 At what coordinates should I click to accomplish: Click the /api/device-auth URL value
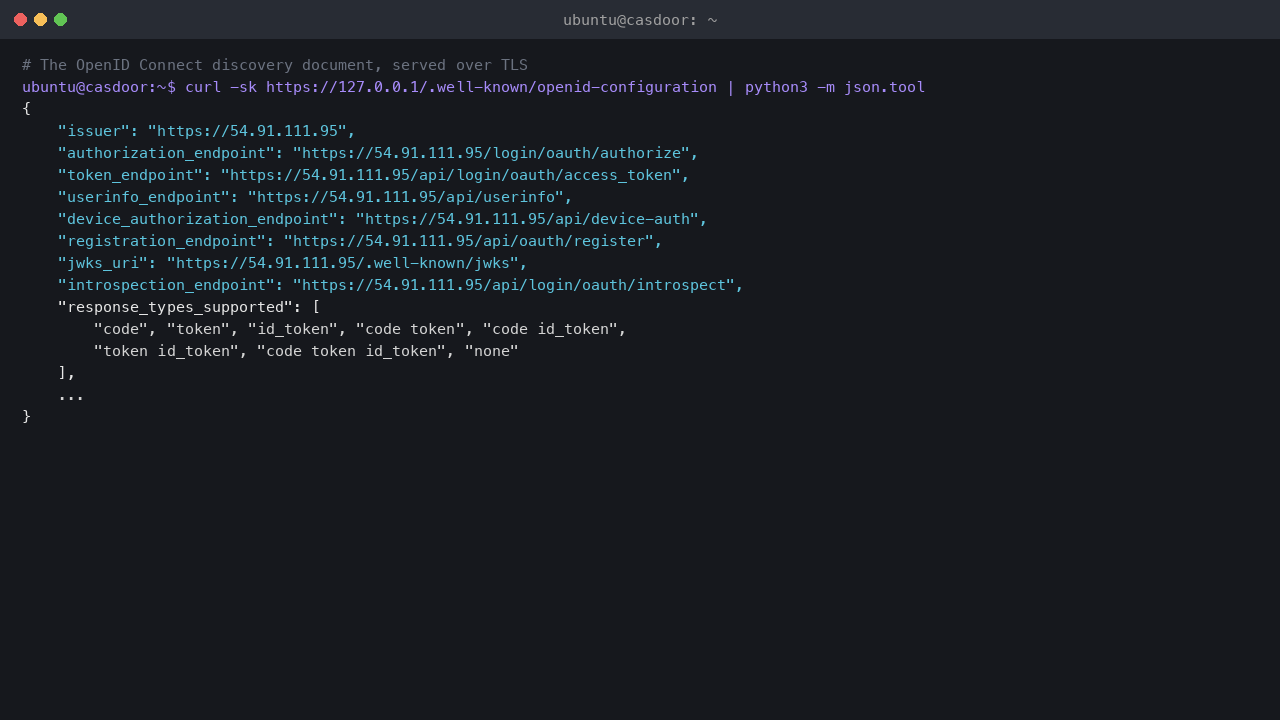click(x=527, y=219)
